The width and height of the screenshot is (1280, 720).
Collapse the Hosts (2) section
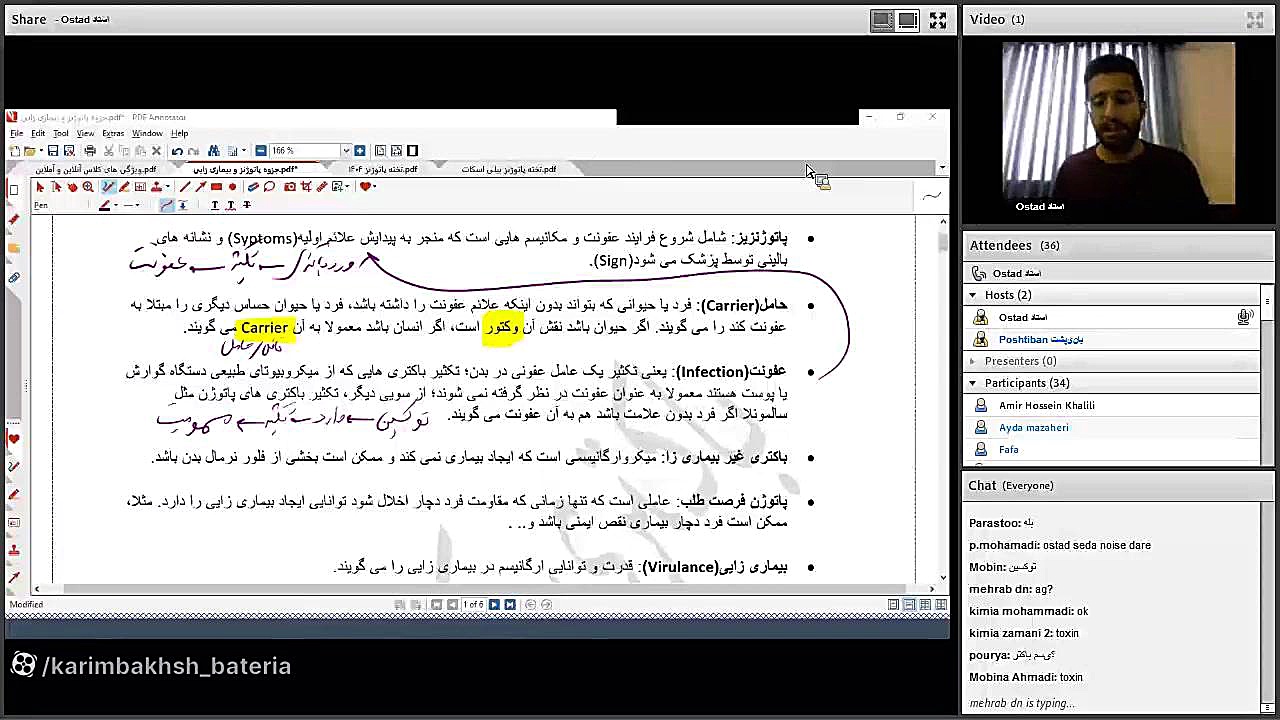point(974,295)
